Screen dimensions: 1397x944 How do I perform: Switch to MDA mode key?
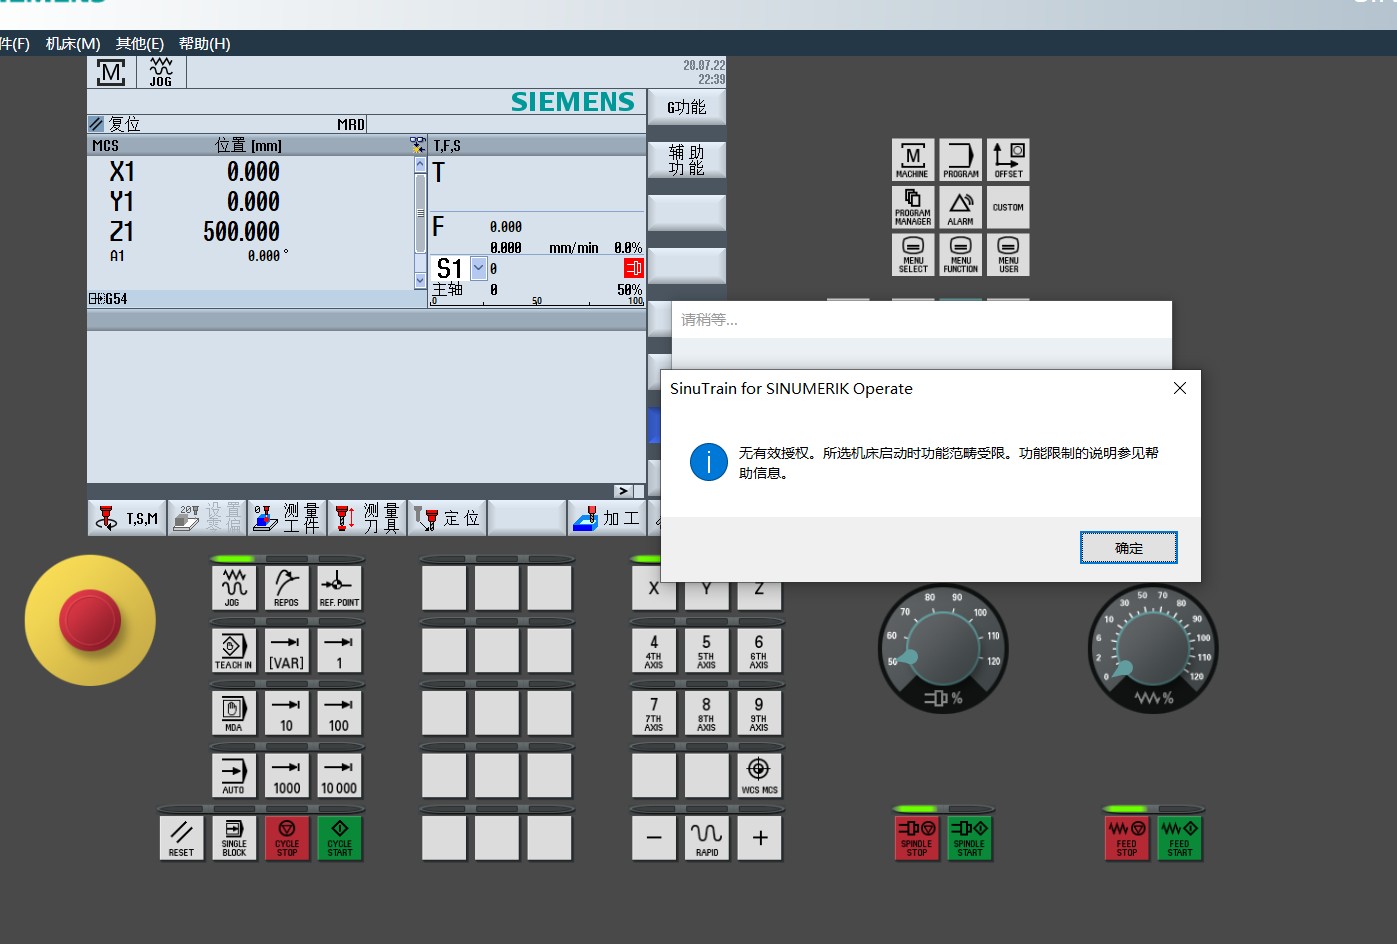(x=233, y=713)
